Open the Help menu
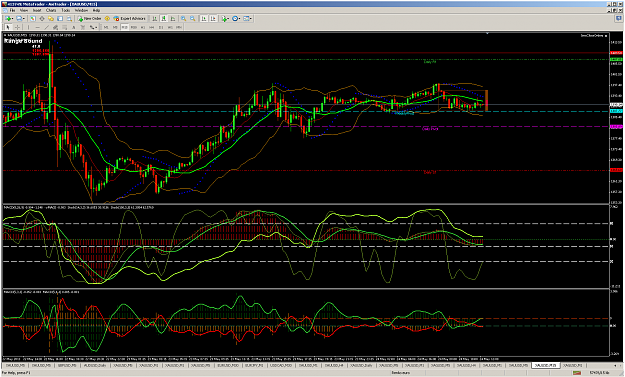Screen dimensions: 625x377 click(x=96, y=10)
